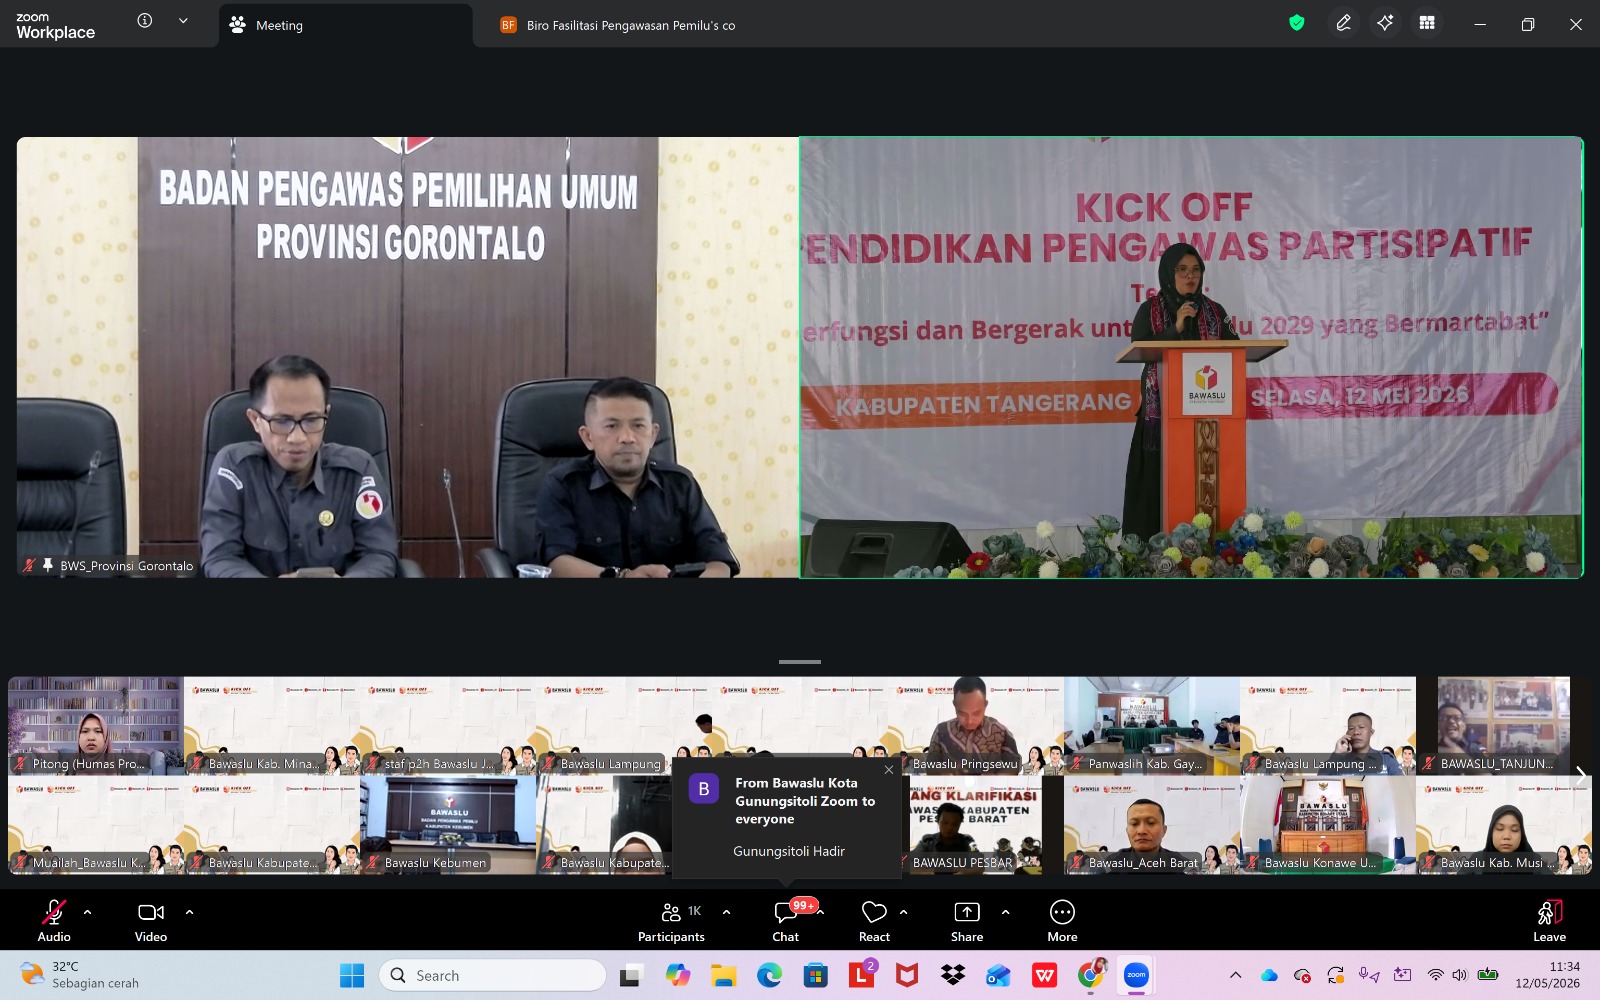Click the Zoom icon on the taskbar
The height and width of the screenshot is (1000, 1600).
1136,975
